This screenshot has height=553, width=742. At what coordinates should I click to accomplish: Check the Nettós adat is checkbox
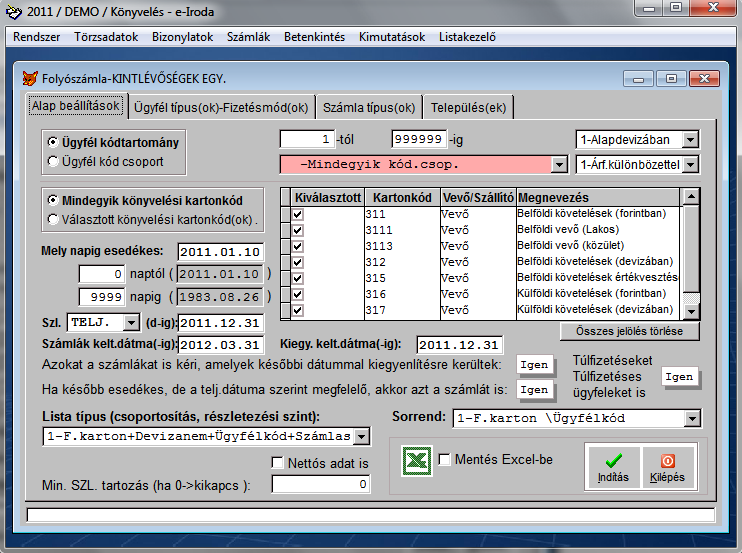click(278, 463)
